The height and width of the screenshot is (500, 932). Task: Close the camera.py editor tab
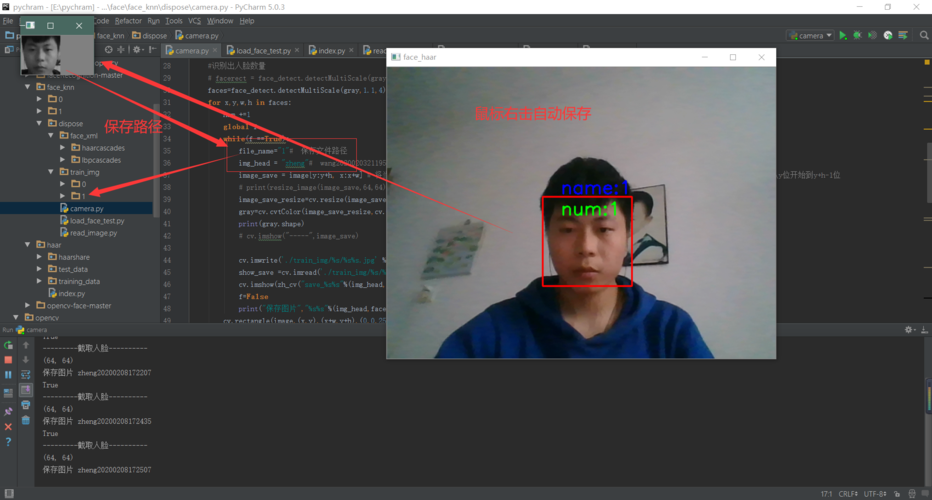click(x=215, y=51)
